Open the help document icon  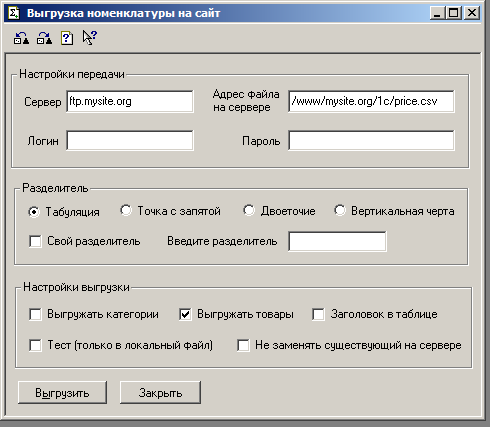tap(67, 38)
